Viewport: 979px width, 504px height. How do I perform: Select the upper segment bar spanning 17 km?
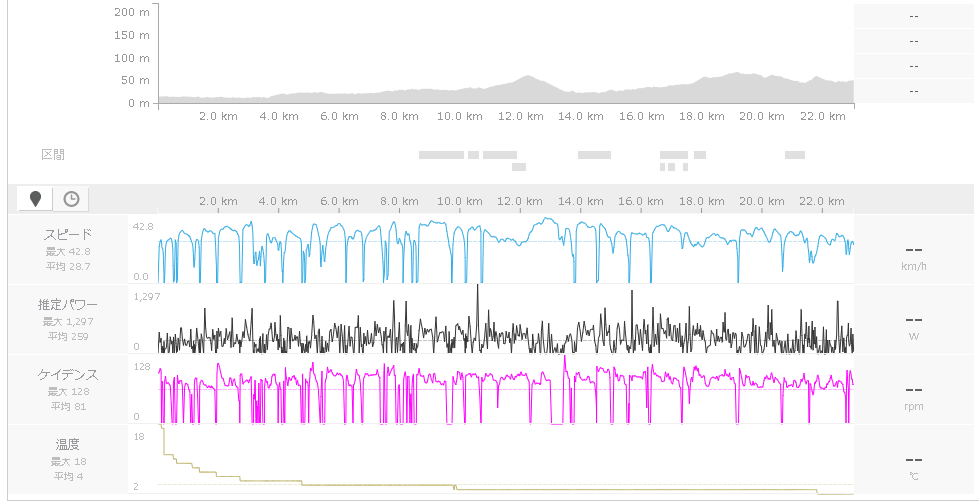(674, 155)
